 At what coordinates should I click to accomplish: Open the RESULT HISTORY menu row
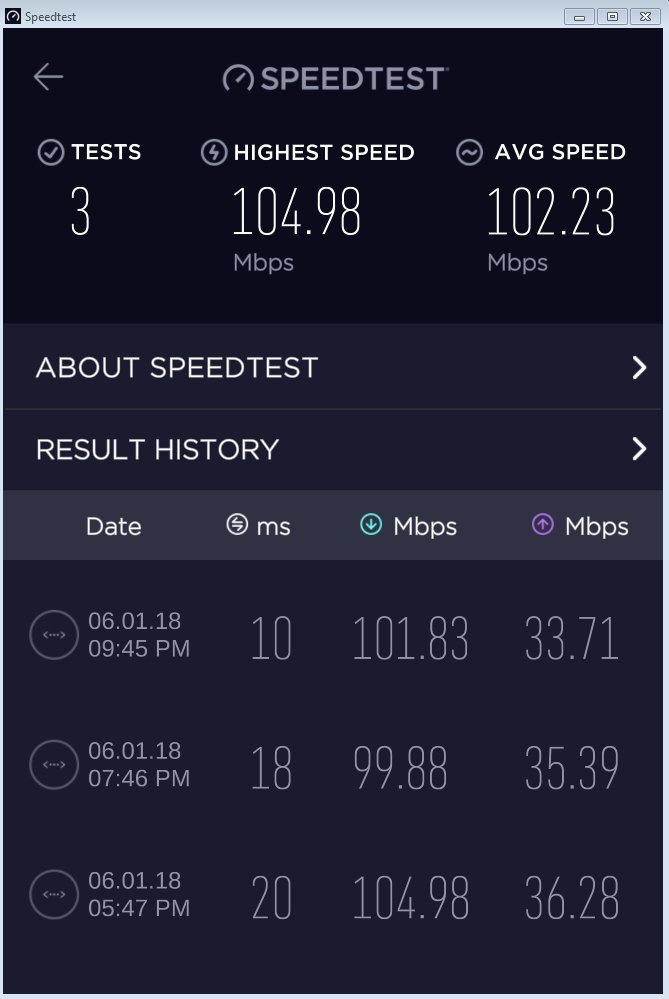(x=333, y=450)
